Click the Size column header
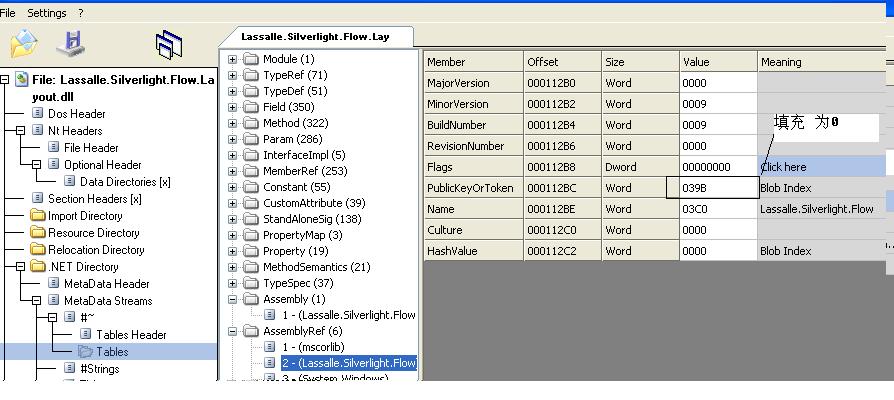 [x=640, y=62]
